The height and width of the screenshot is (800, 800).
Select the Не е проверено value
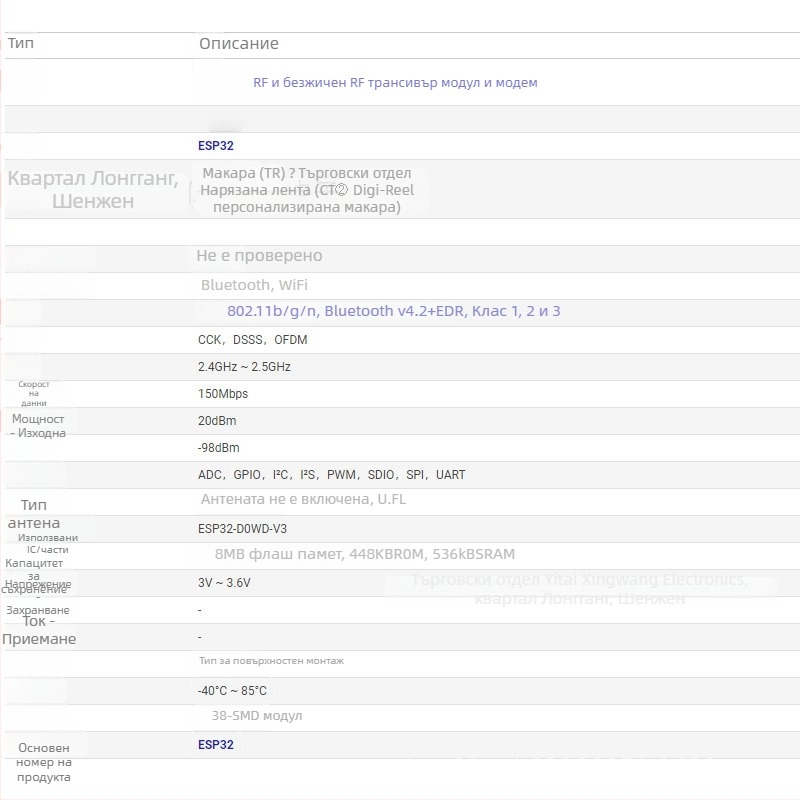[x=259, y=255]
